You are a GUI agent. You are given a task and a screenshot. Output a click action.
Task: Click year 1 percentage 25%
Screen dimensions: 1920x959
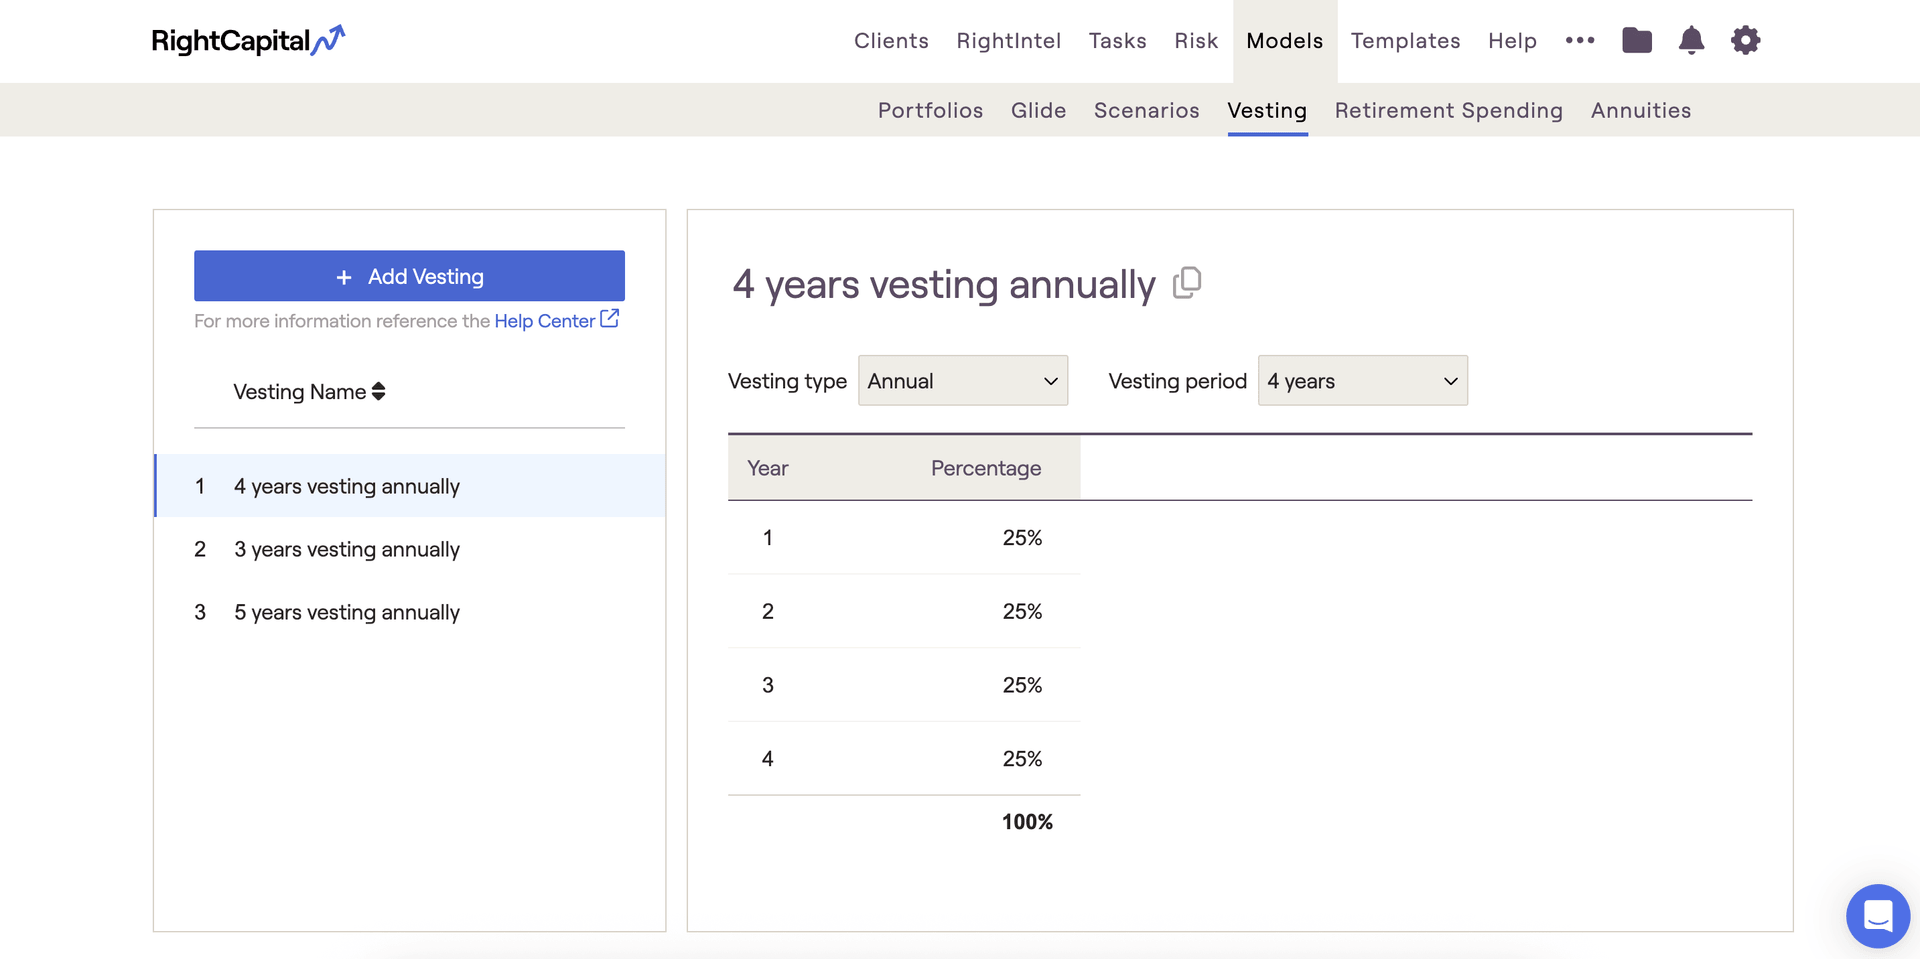pyautogui.click(x=1022, y=538)
